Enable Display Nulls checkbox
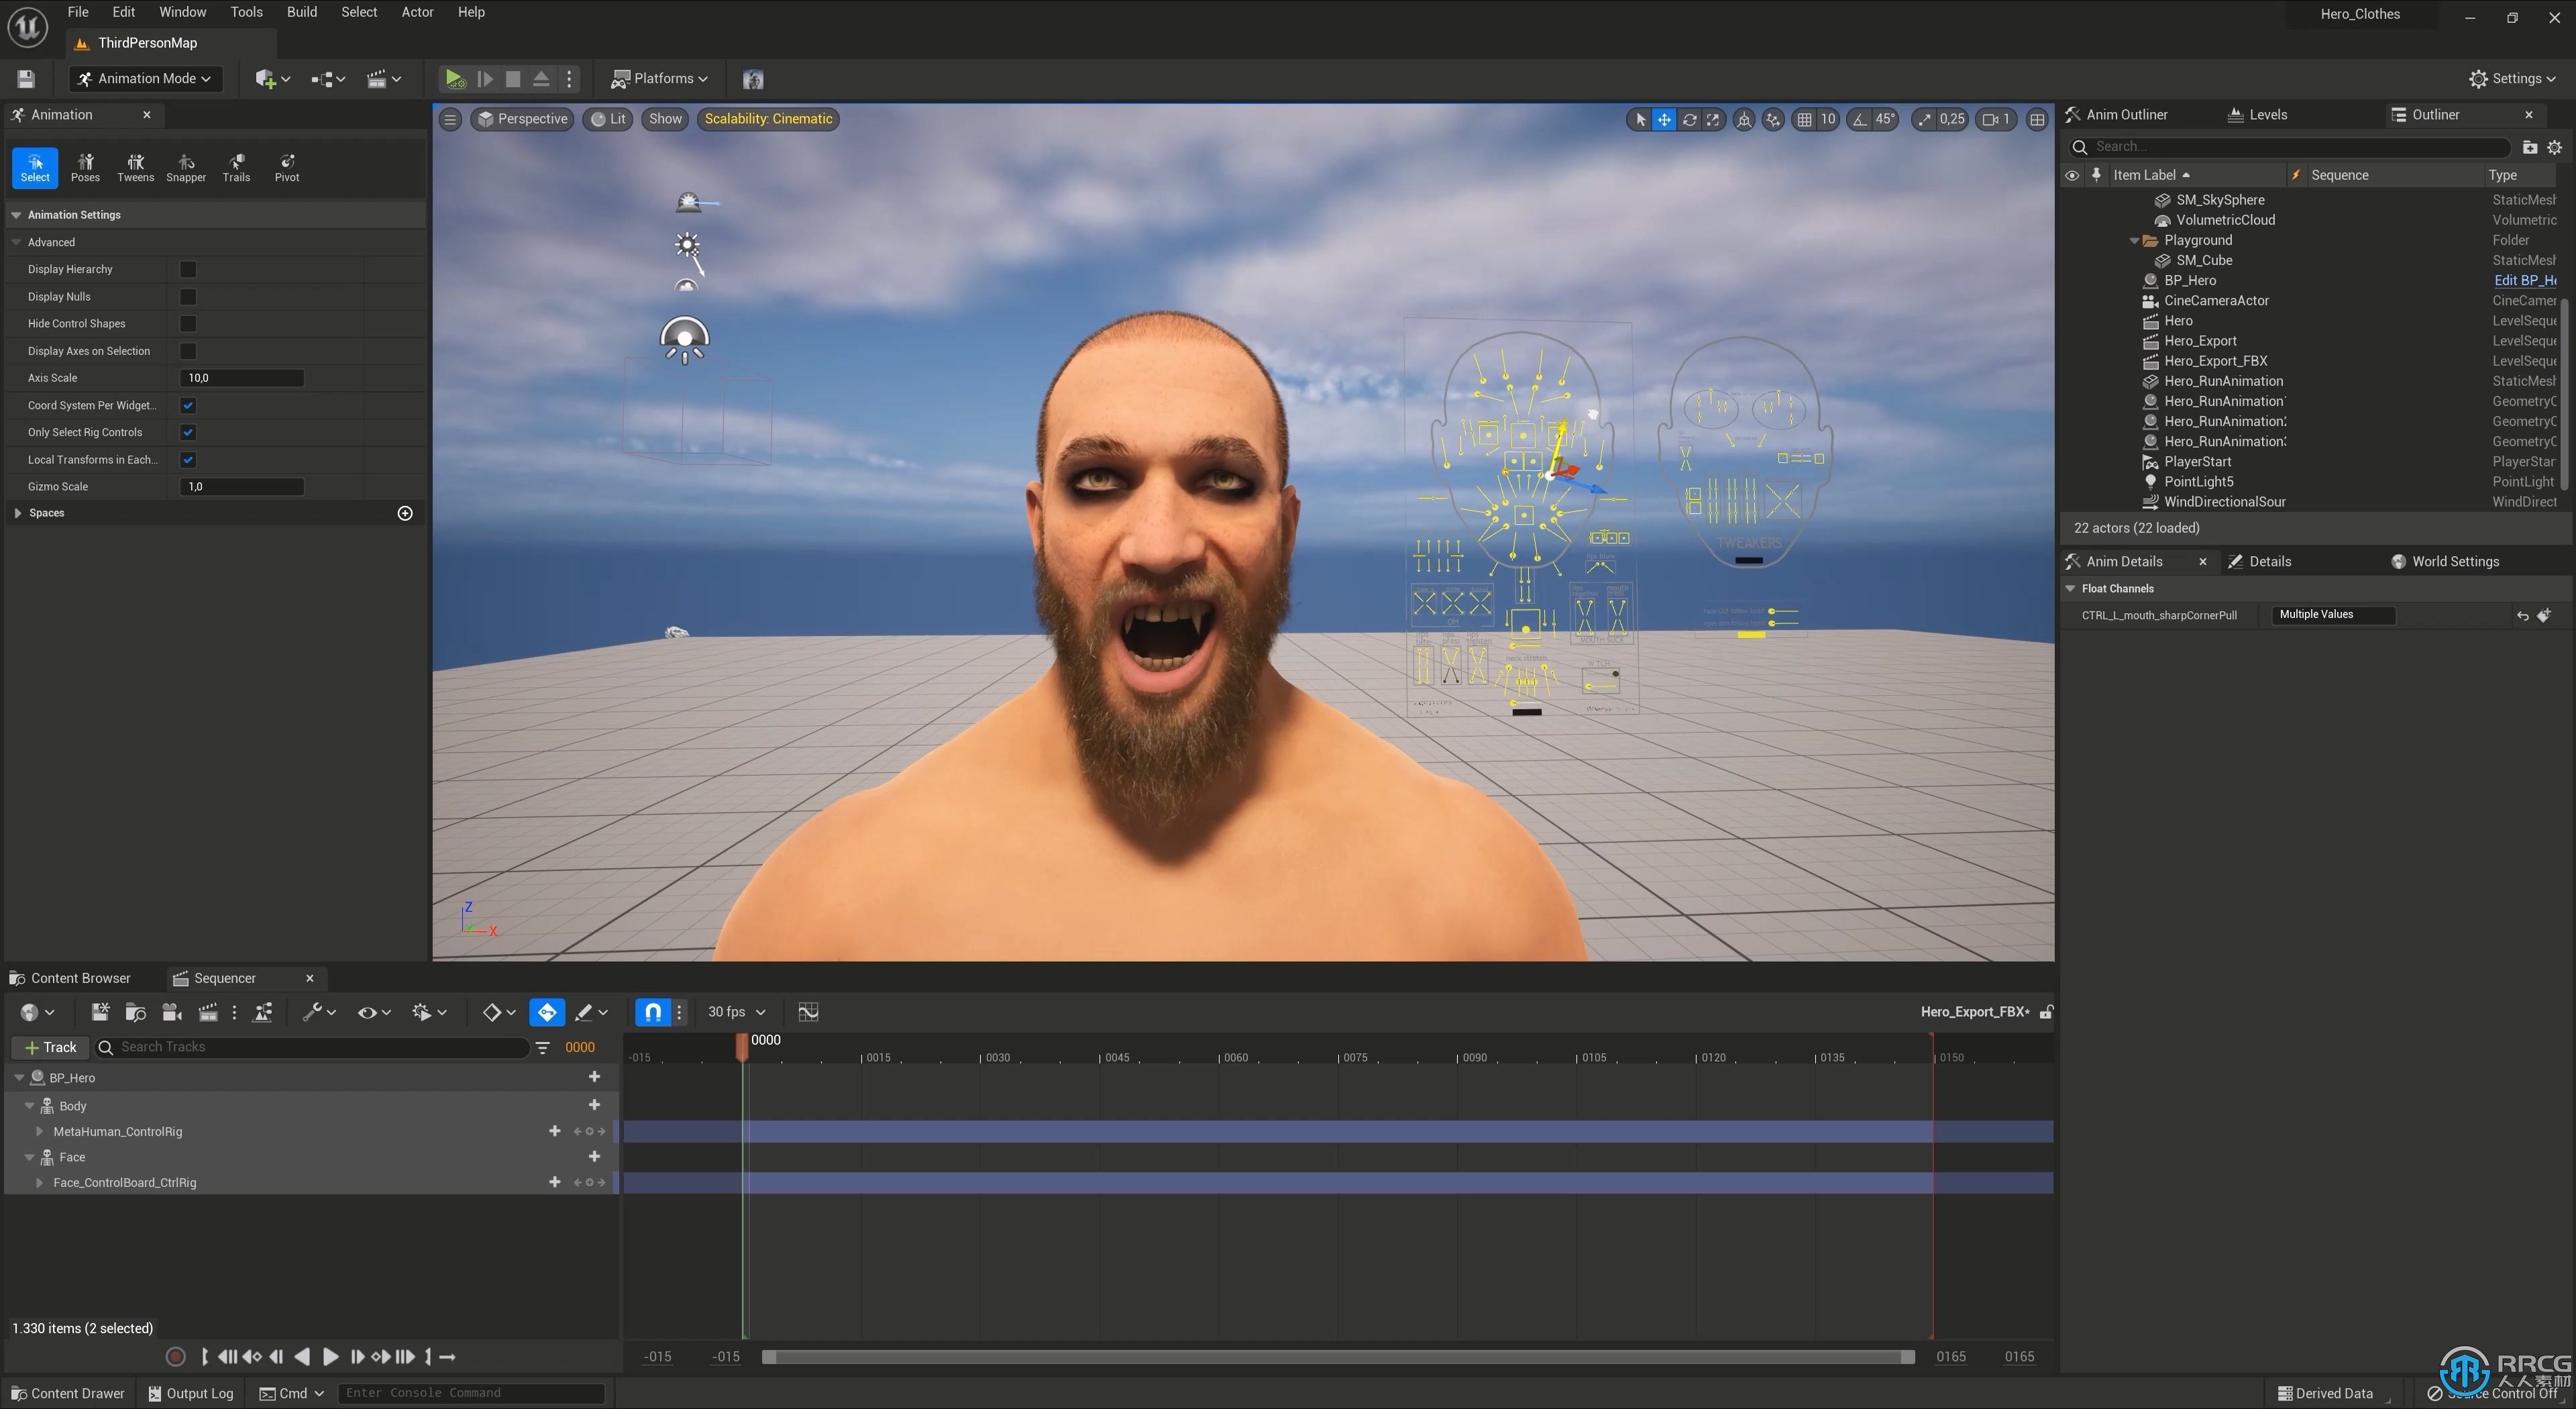The width and height of the screenshot is (2576, 1409). pyautogui.click(x=188, y=296)
